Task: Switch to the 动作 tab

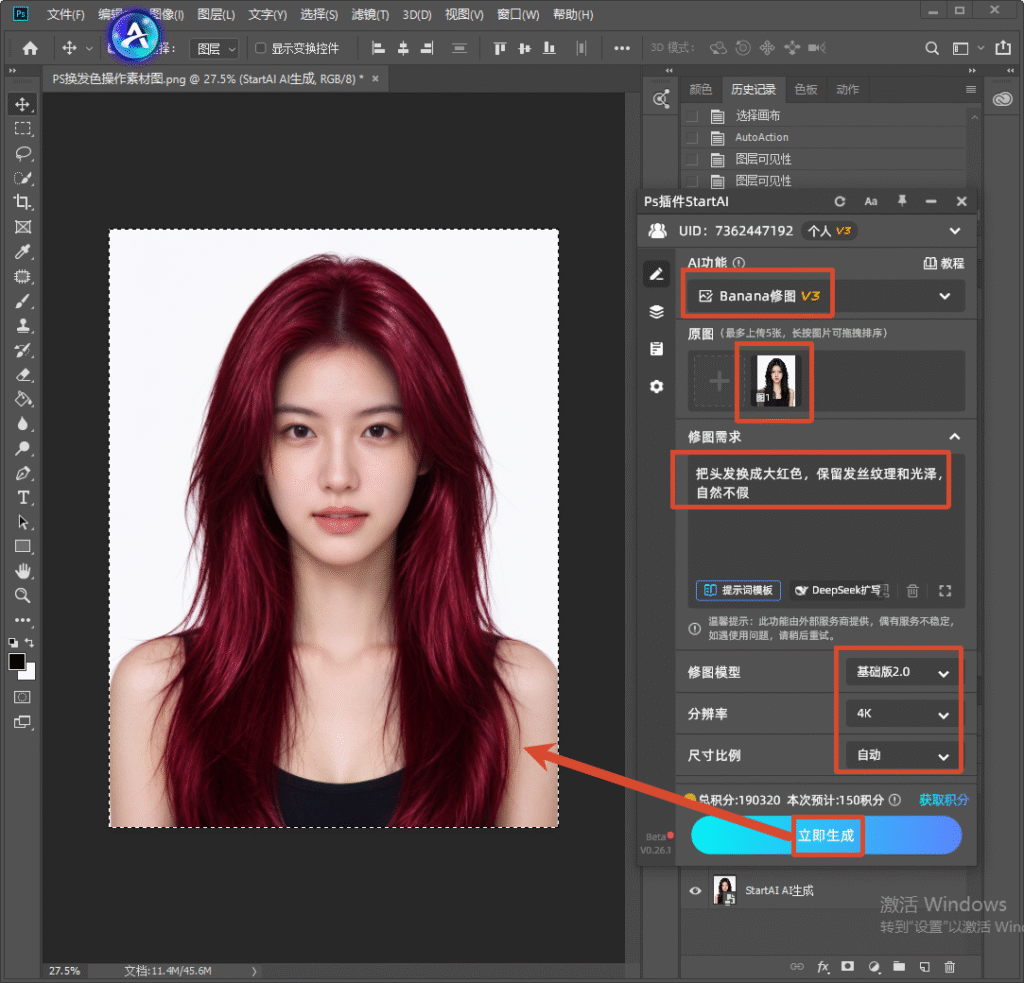Action: [x=847, y=89]
